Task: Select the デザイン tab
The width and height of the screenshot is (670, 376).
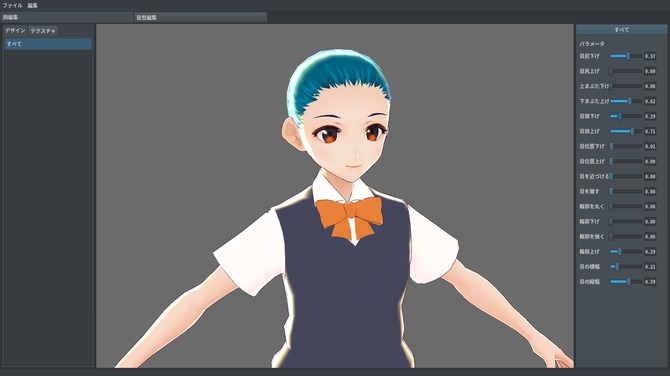Action: coord(15,31)
